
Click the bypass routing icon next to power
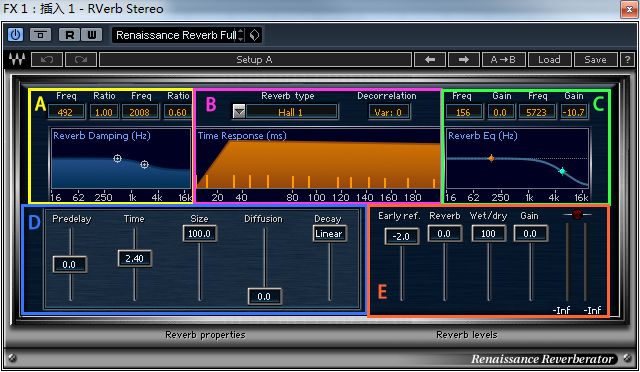click(x=40, y=35)
